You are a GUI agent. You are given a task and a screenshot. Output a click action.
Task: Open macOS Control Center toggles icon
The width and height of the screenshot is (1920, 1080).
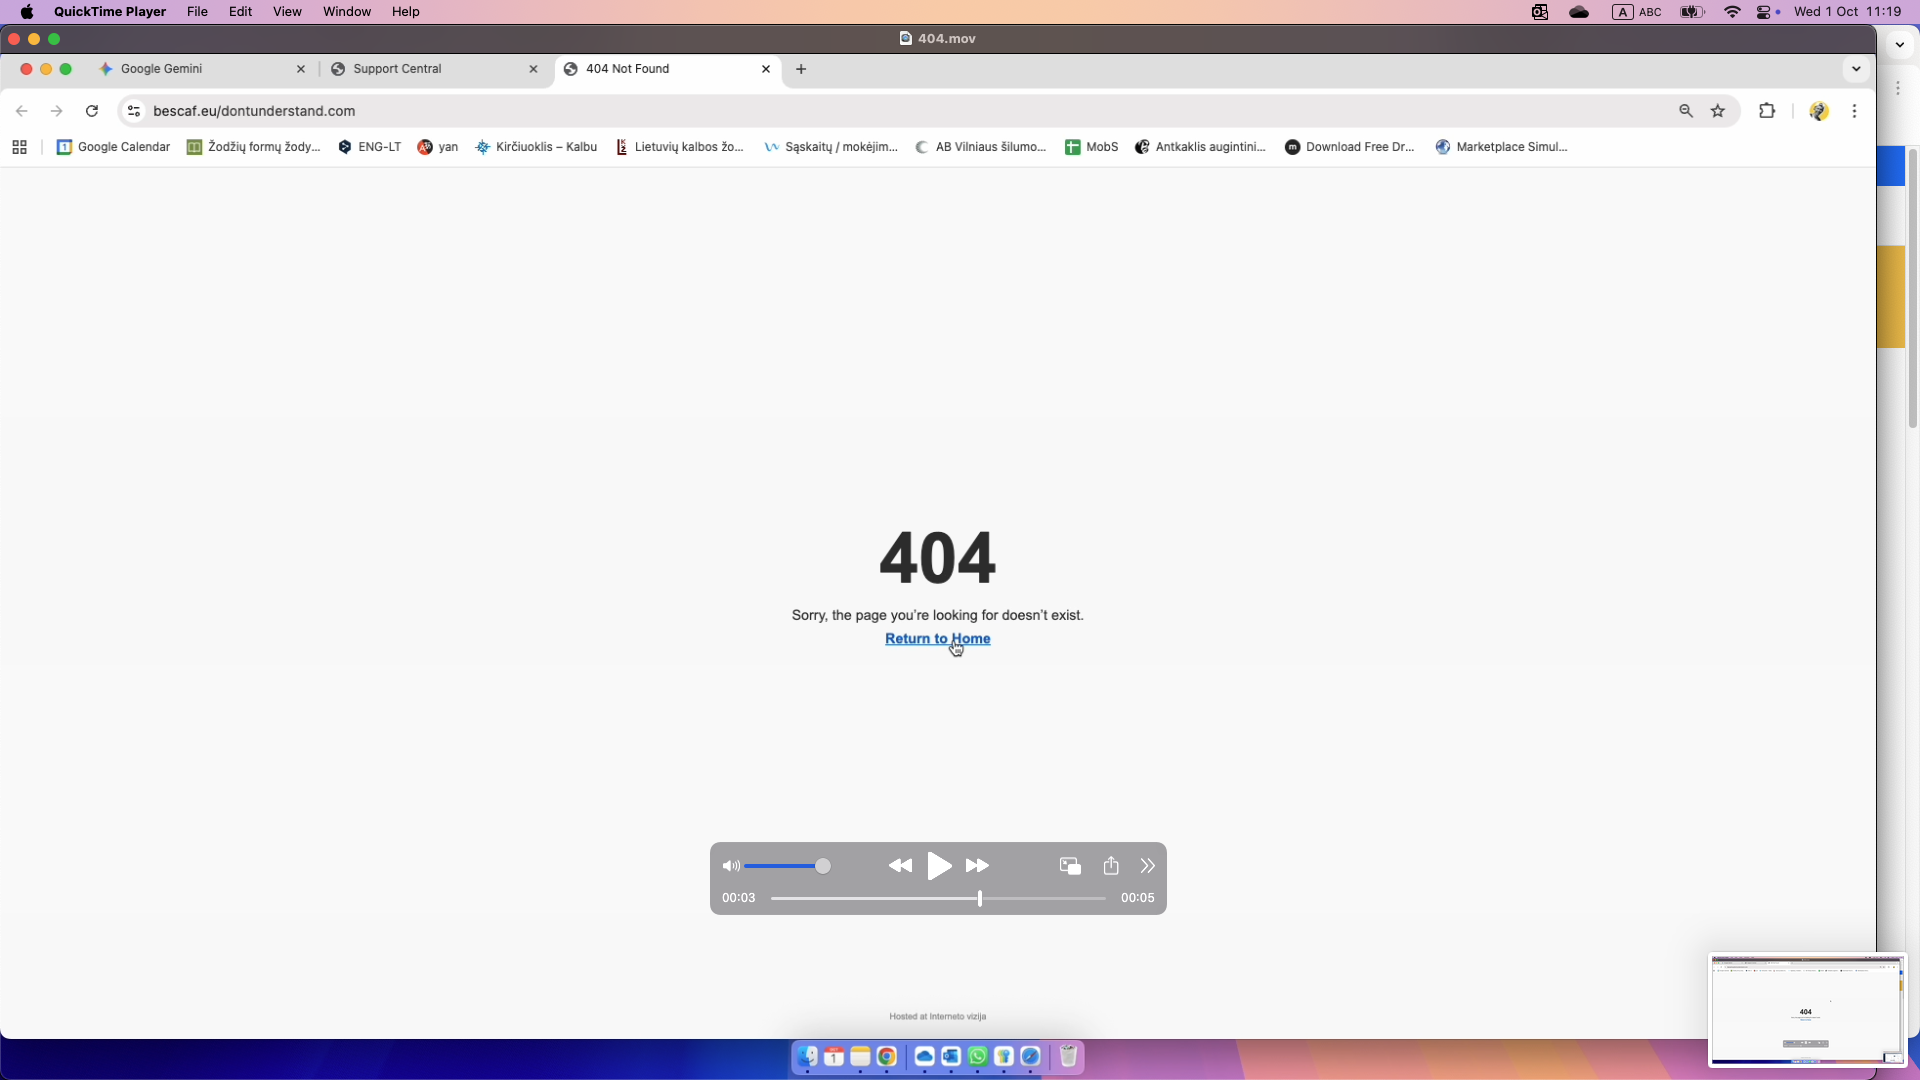(1765, 12)
